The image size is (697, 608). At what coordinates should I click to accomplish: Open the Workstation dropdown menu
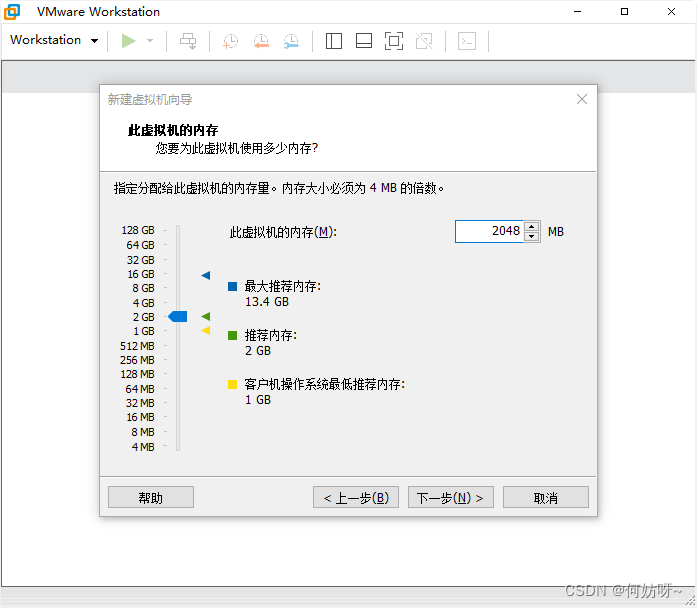click(54, 40)
